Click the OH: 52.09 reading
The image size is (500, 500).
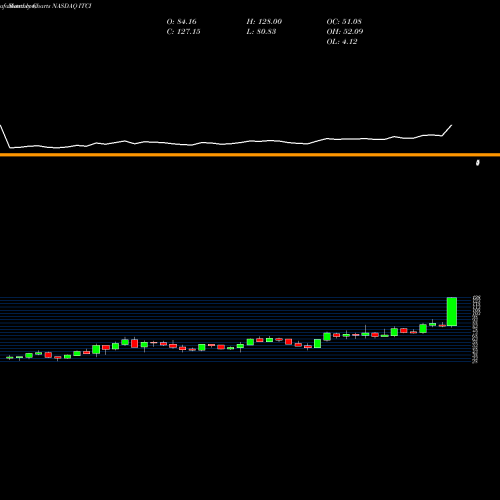[x=345, y=32]
